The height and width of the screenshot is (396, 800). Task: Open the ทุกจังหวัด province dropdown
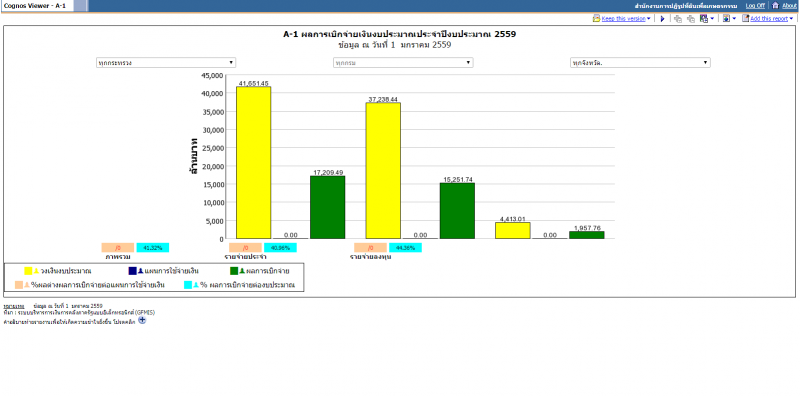[640, 63]
